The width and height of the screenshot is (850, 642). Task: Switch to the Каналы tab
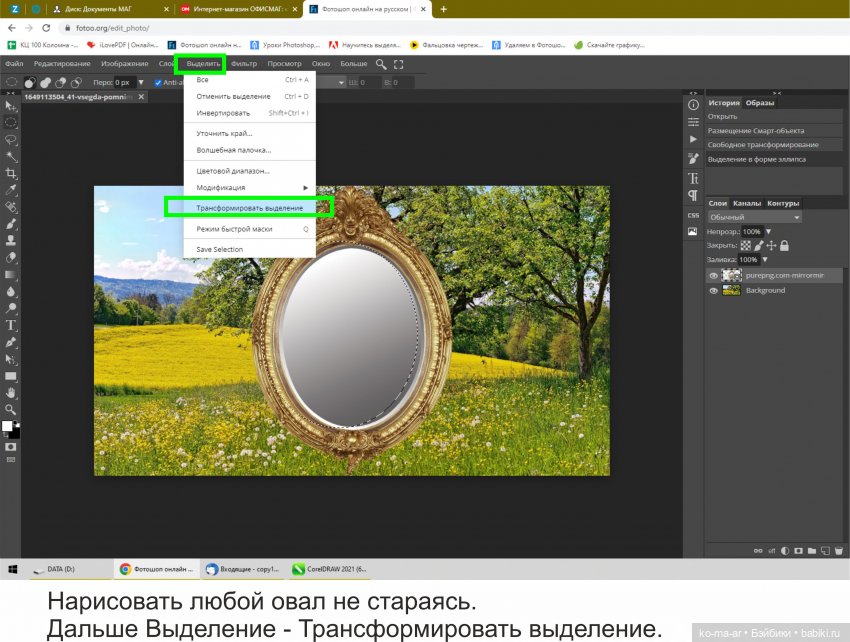point(748,203)
